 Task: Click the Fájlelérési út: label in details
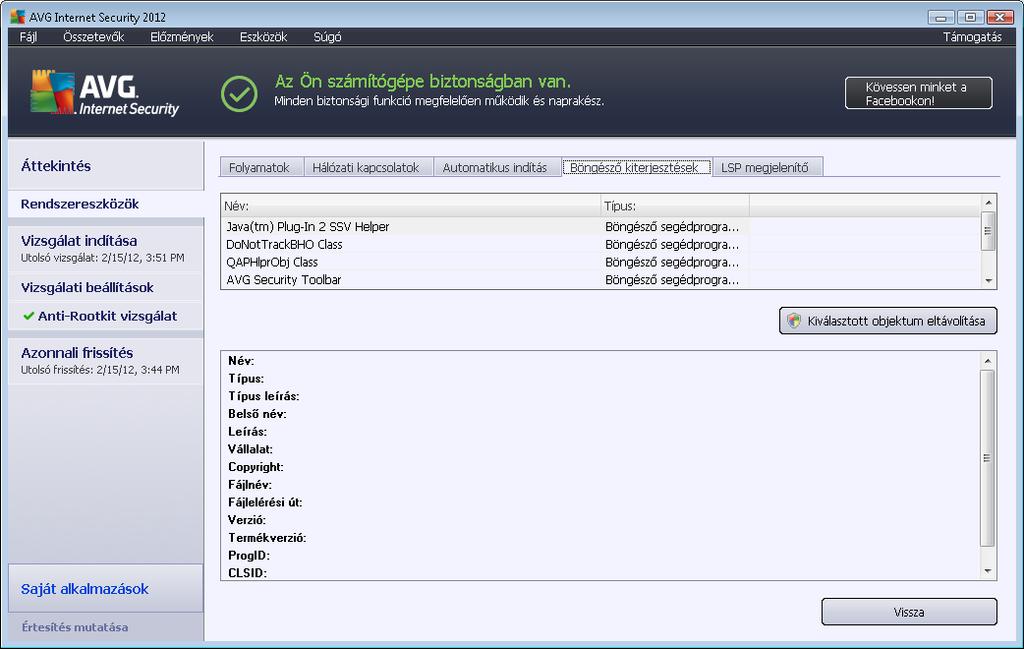265,502
